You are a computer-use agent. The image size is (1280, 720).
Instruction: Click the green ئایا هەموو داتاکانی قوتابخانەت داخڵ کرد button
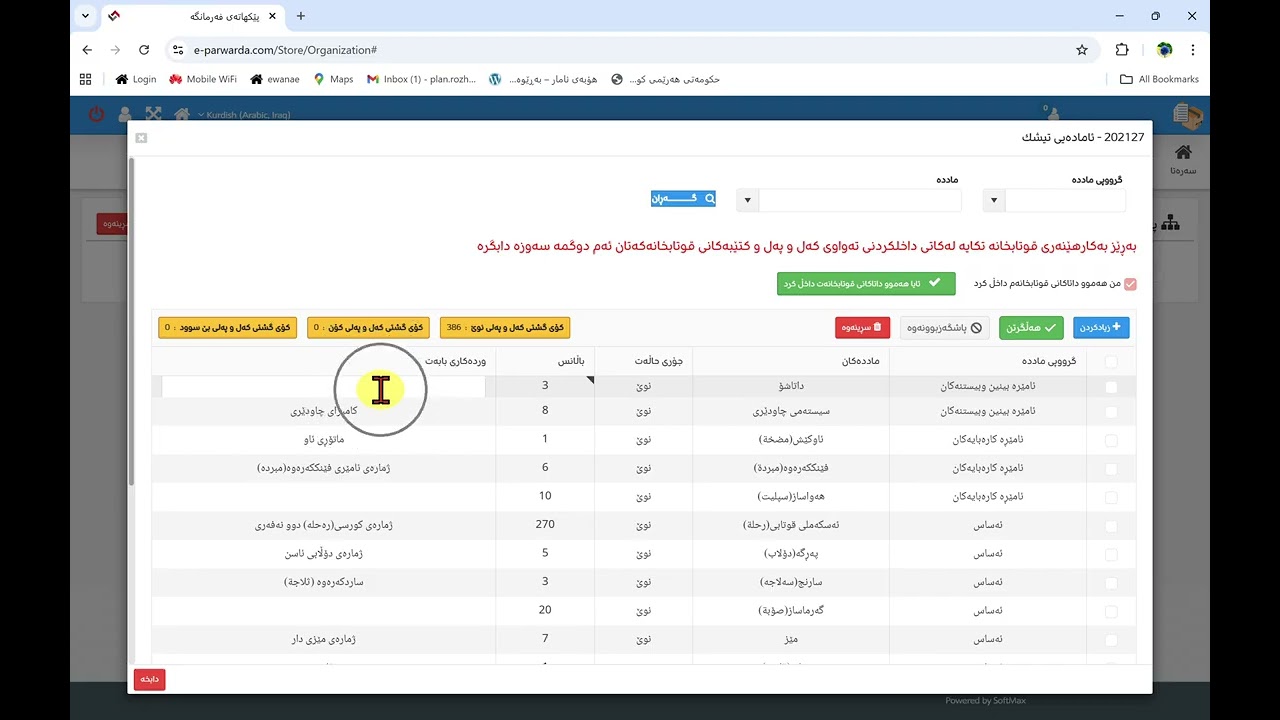pyautogui.click(x=866, y=284)
